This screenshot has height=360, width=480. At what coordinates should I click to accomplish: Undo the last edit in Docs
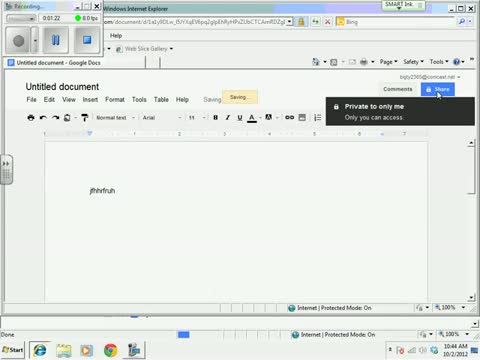43,117
